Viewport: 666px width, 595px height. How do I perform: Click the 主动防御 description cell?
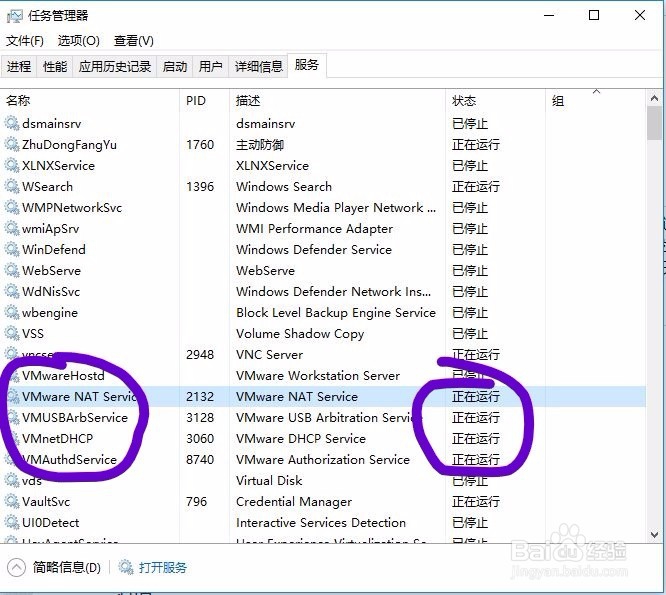point(260,144)
